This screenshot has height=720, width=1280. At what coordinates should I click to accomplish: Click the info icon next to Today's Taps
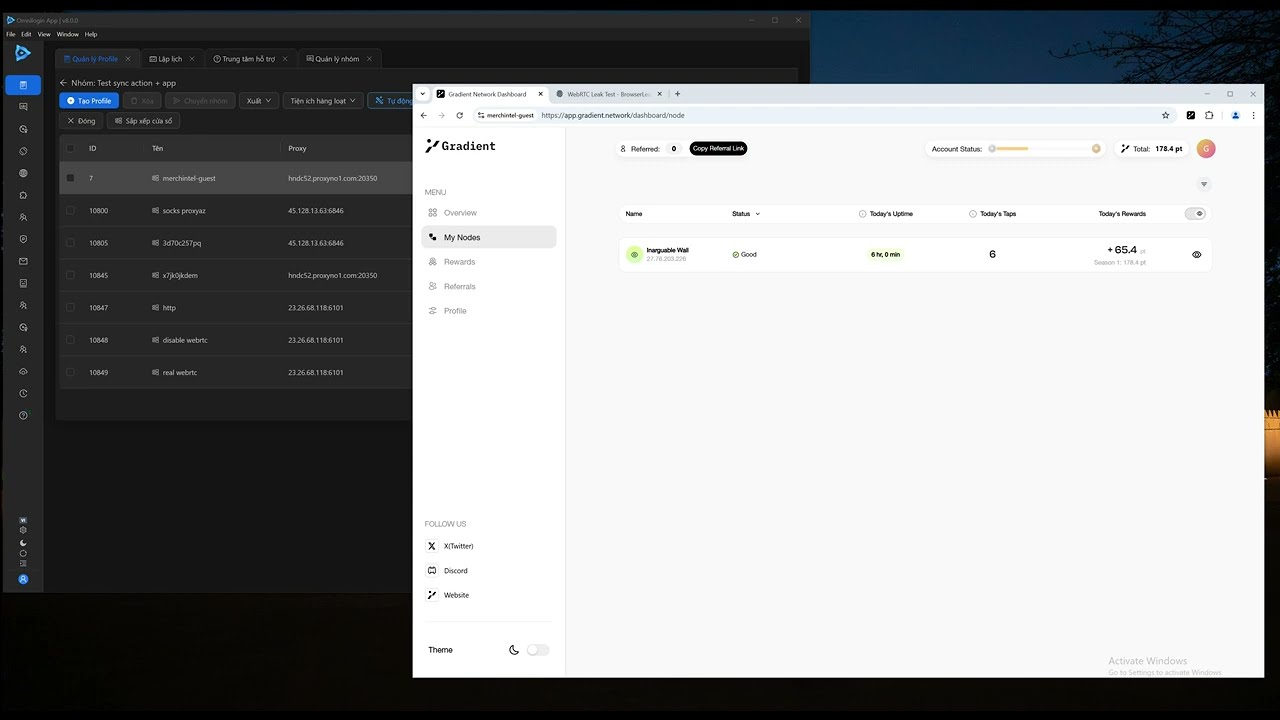(x=973, y=214)
